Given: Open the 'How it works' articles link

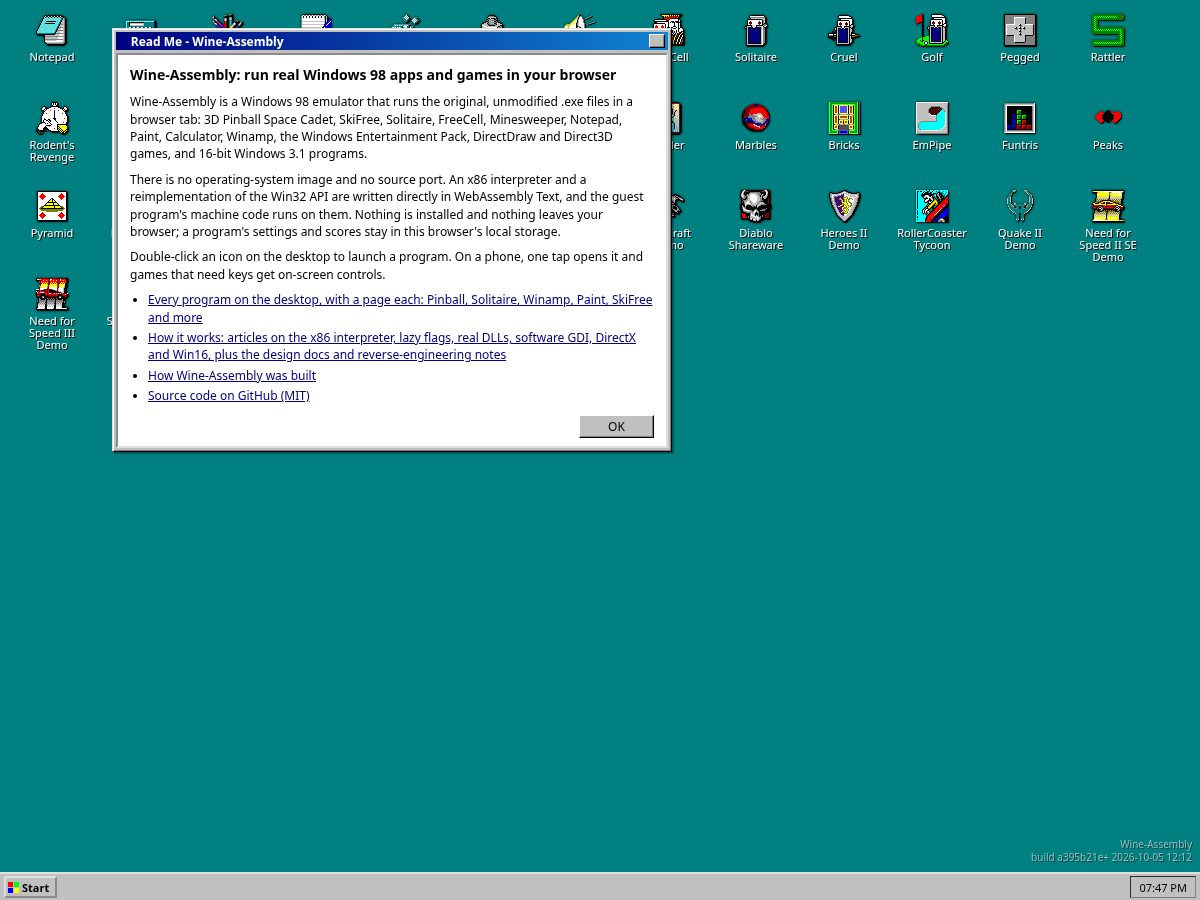Looking at the screenshot, I should (x=392, y=346).
